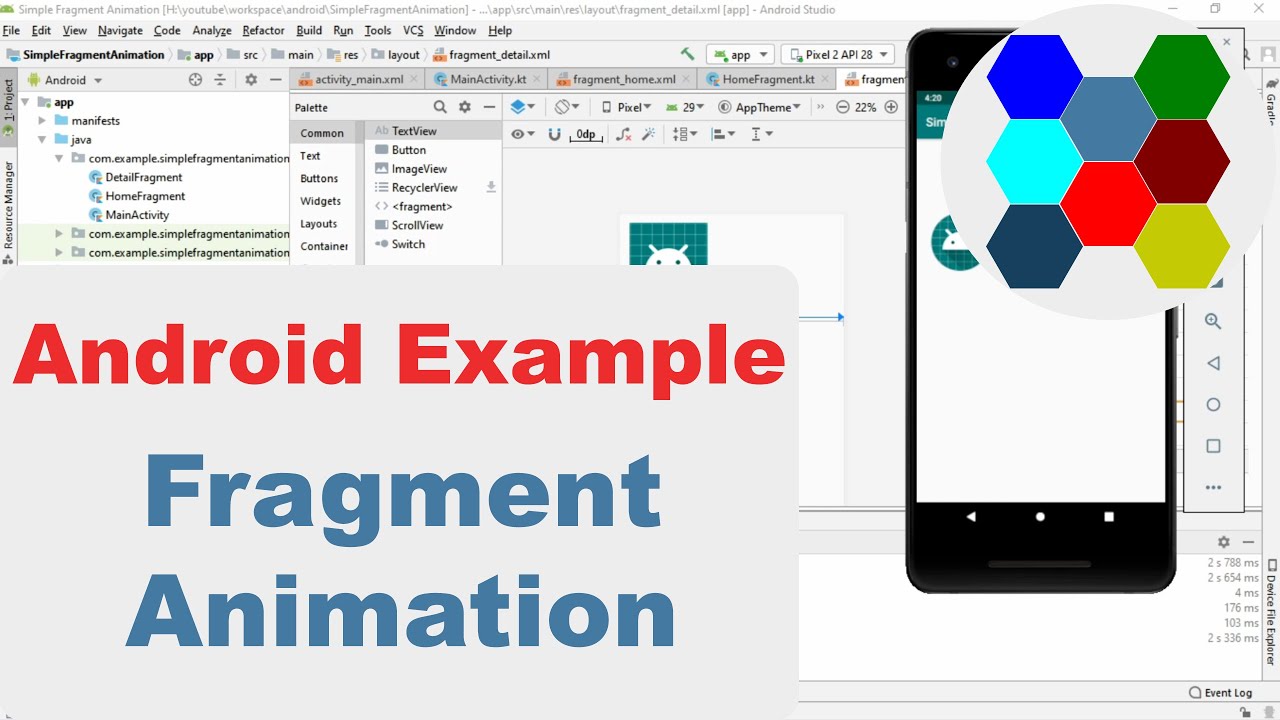1280x720 pixels.
Task: Hide the Project panel with minus icon
Action: 276,80
